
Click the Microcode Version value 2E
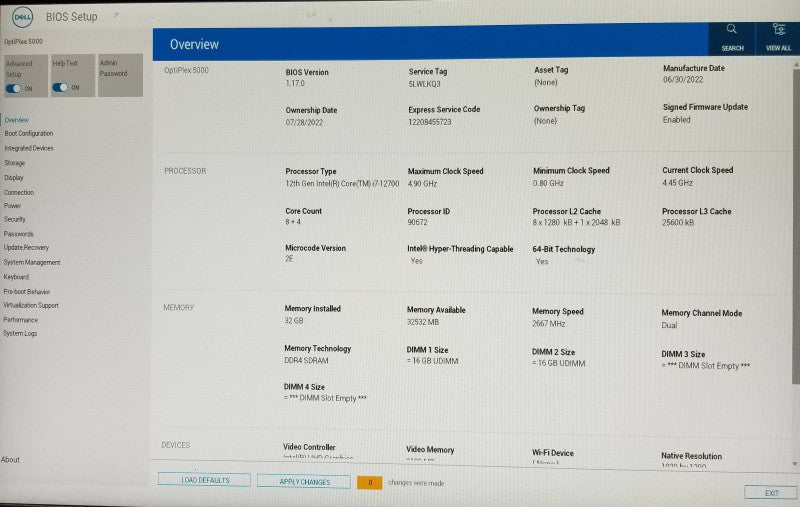(x=289, y=259)
